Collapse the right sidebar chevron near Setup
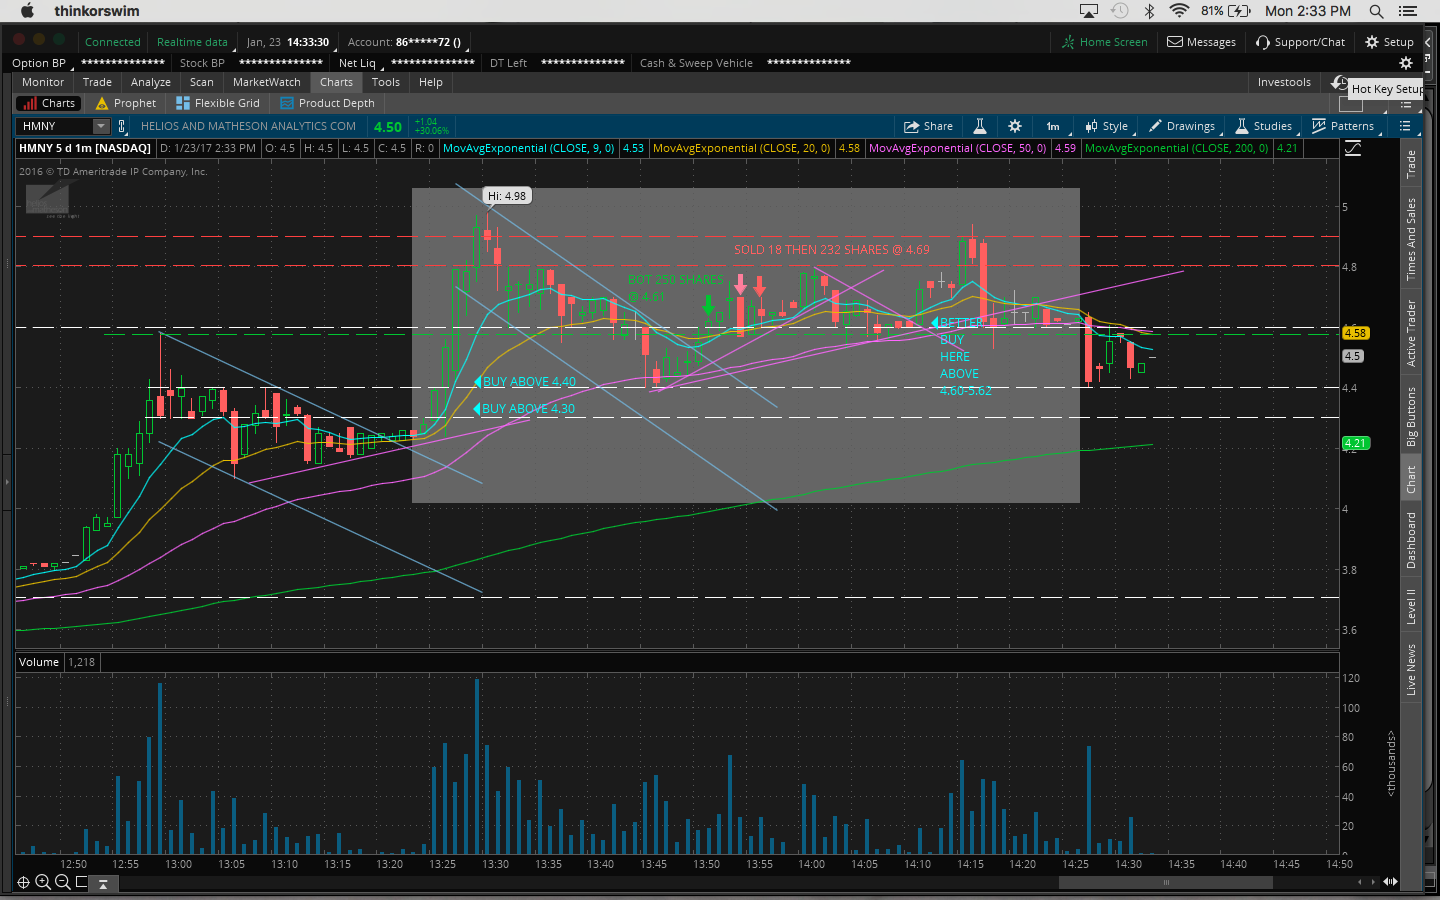 [1428, 42]
